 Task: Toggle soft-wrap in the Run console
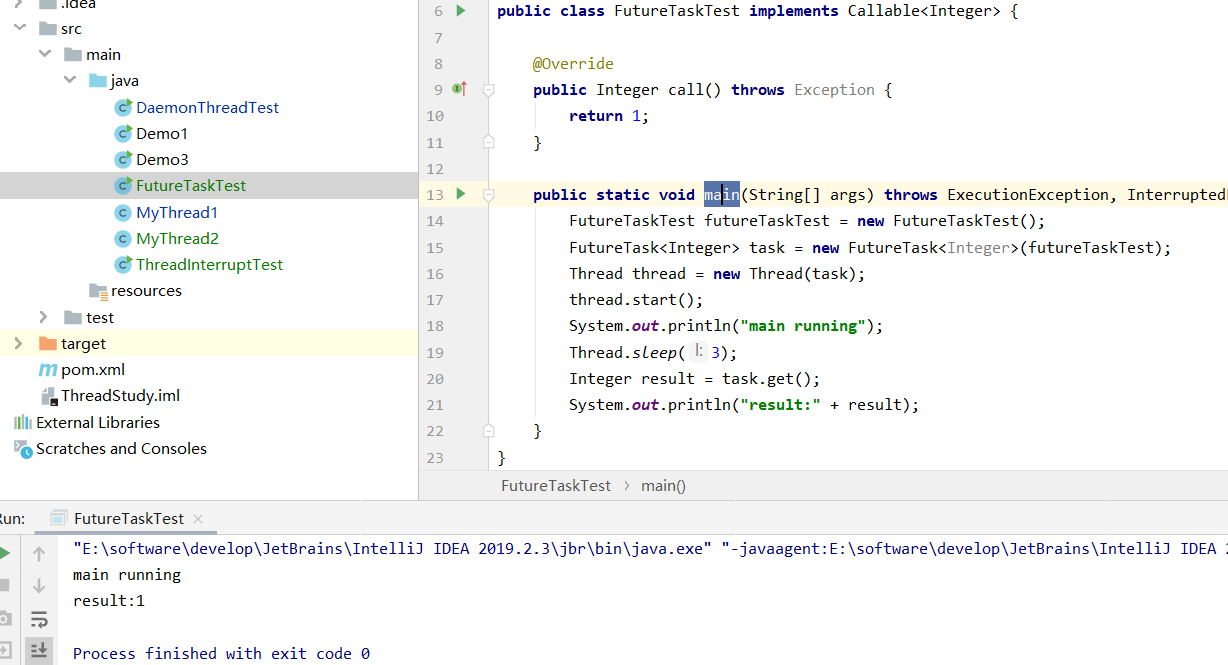[x=39, y=618]
